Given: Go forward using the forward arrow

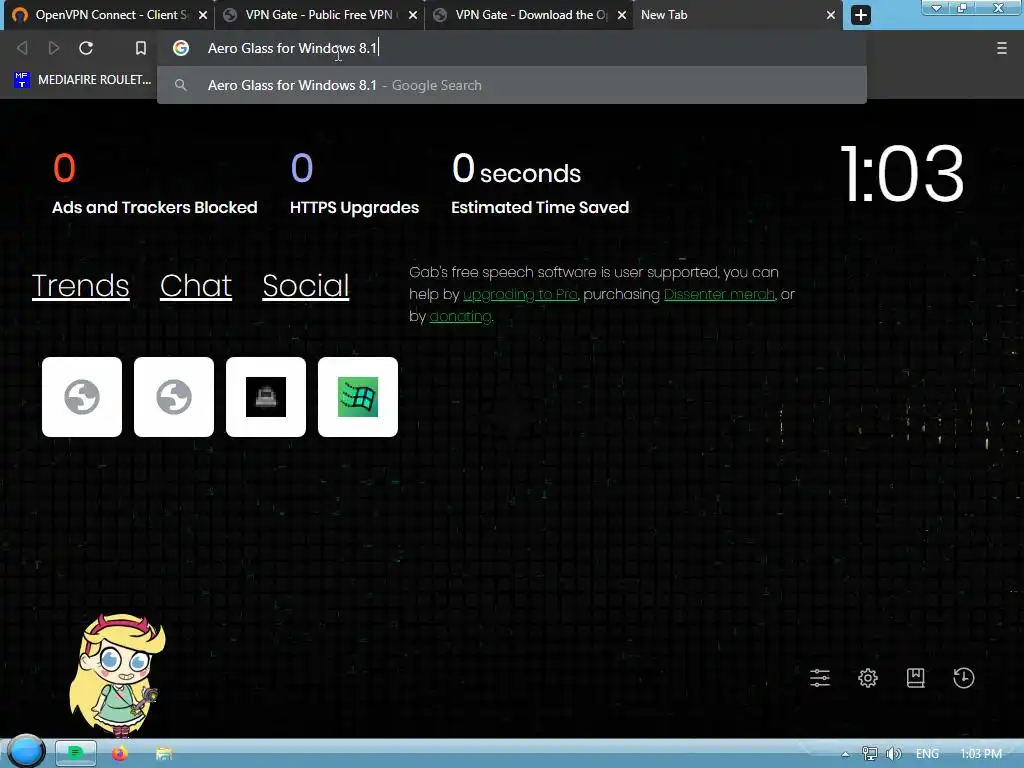Looking at the screenshot, I should (x=54, y=48).
